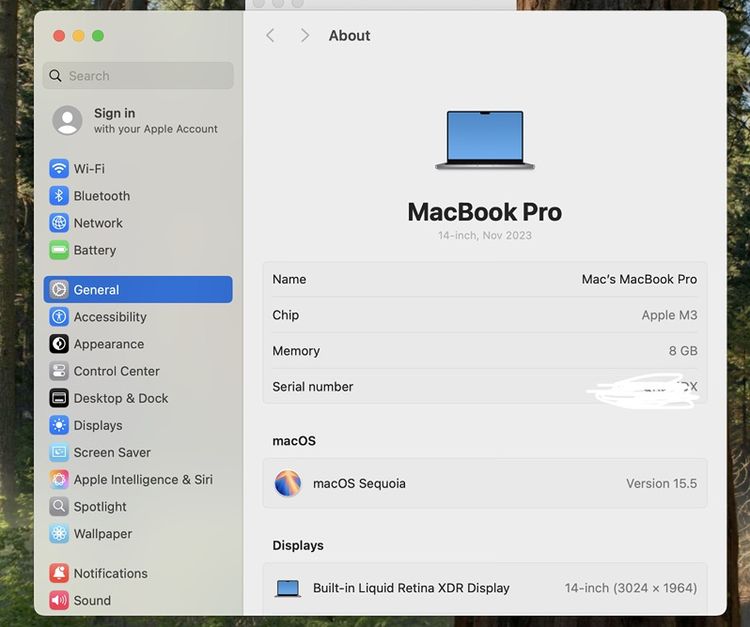Edit the Name field Mac's MacBook Pro
Image resolution: width=750 pixels, height=627 pixels.
point(639,279)
